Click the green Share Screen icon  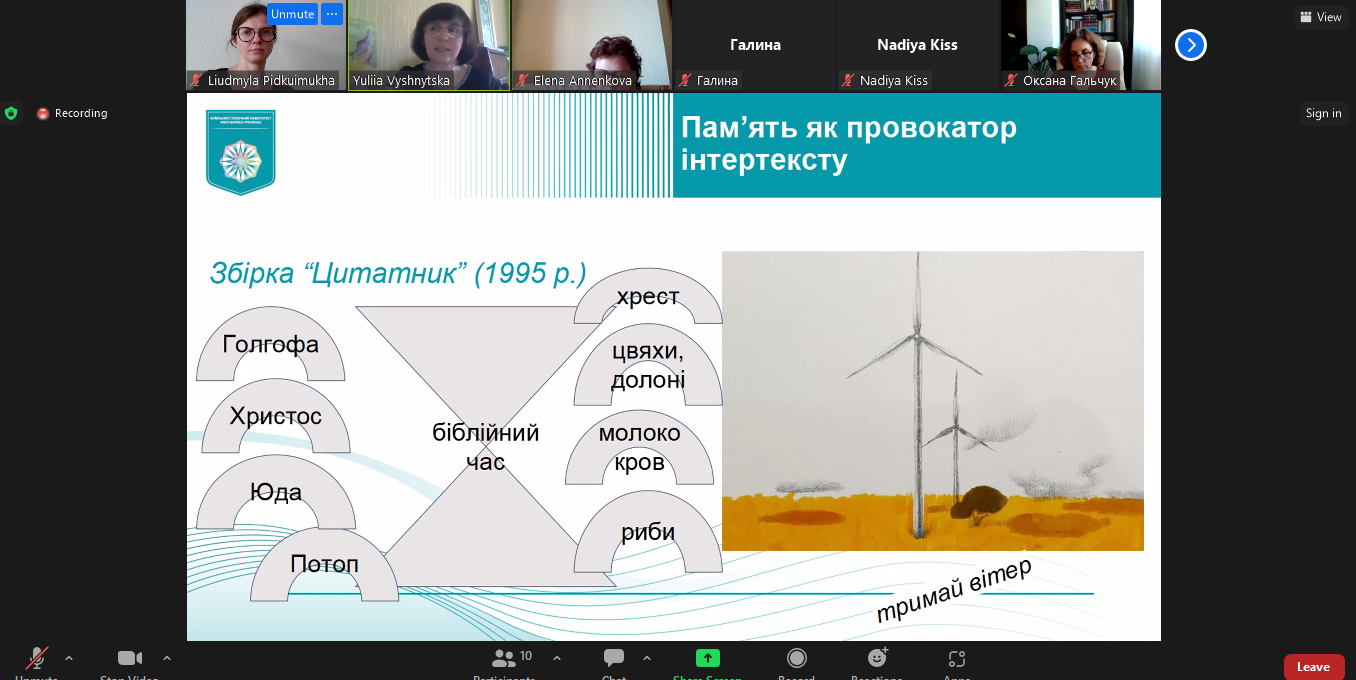tap(708, 659)
